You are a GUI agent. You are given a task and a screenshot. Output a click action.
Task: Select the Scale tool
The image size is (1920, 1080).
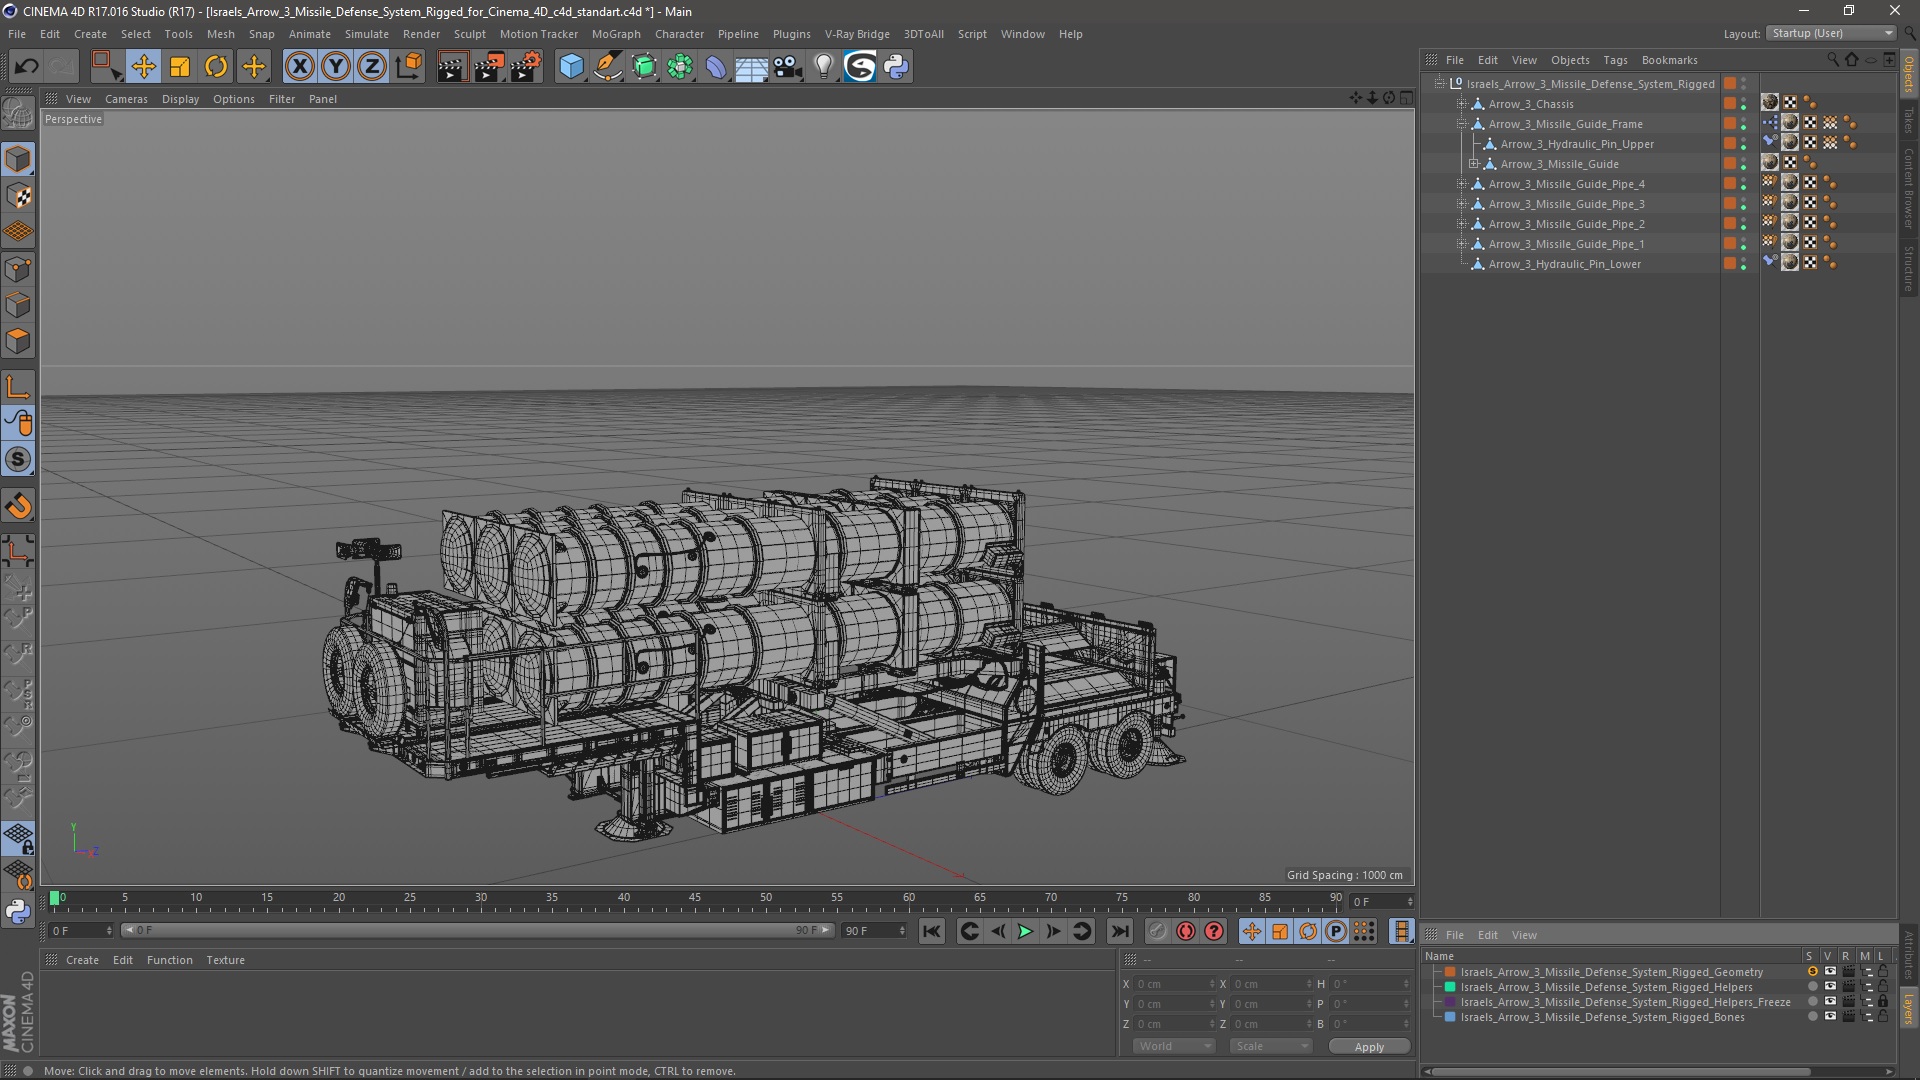point(180,67)
